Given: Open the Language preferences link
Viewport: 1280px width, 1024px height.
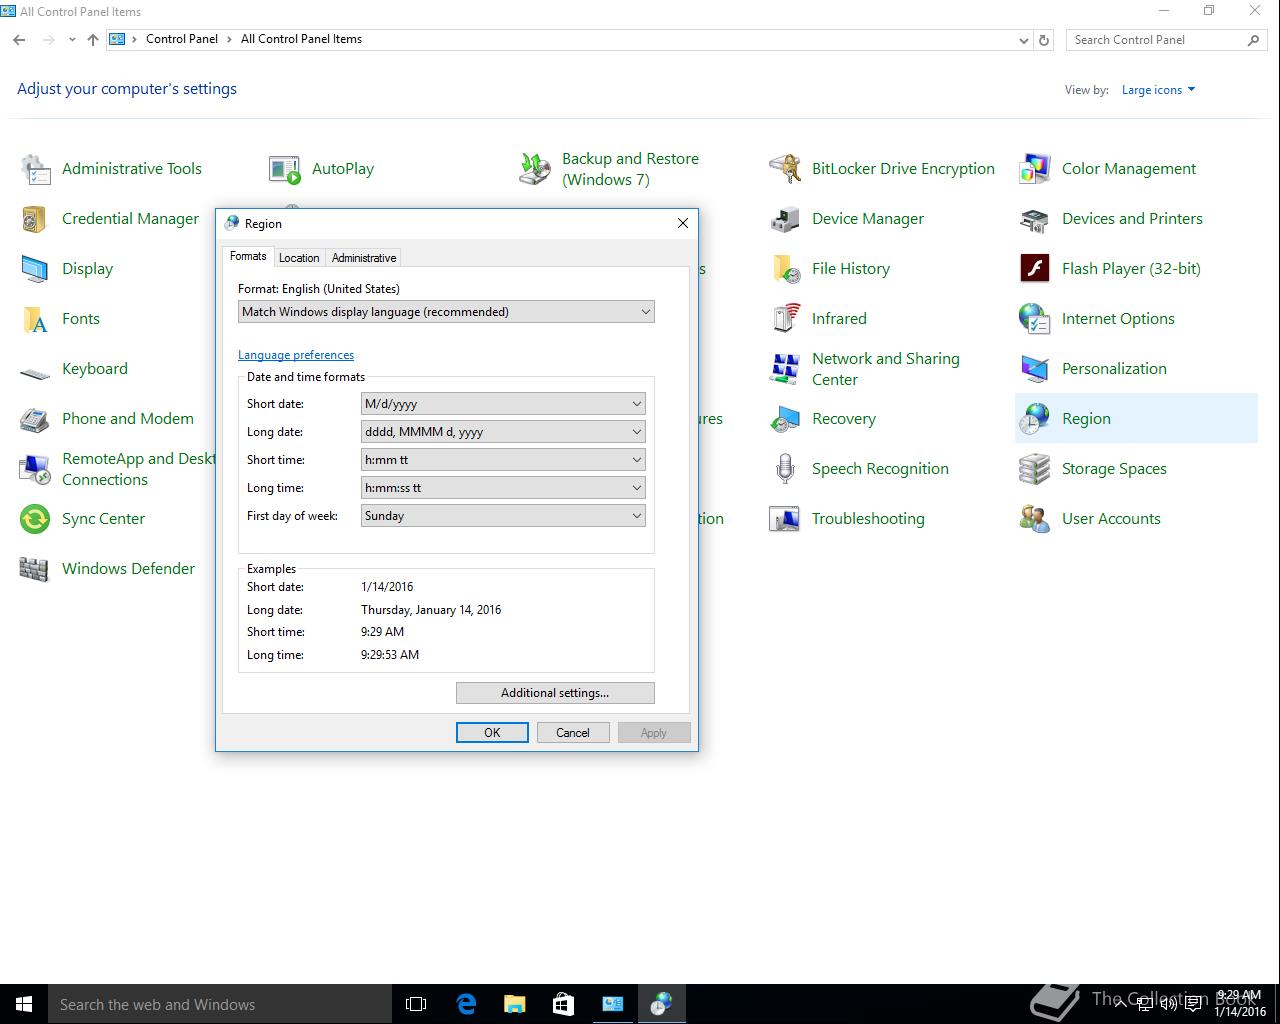Looking at the screenshot, I should click(296, 355).
